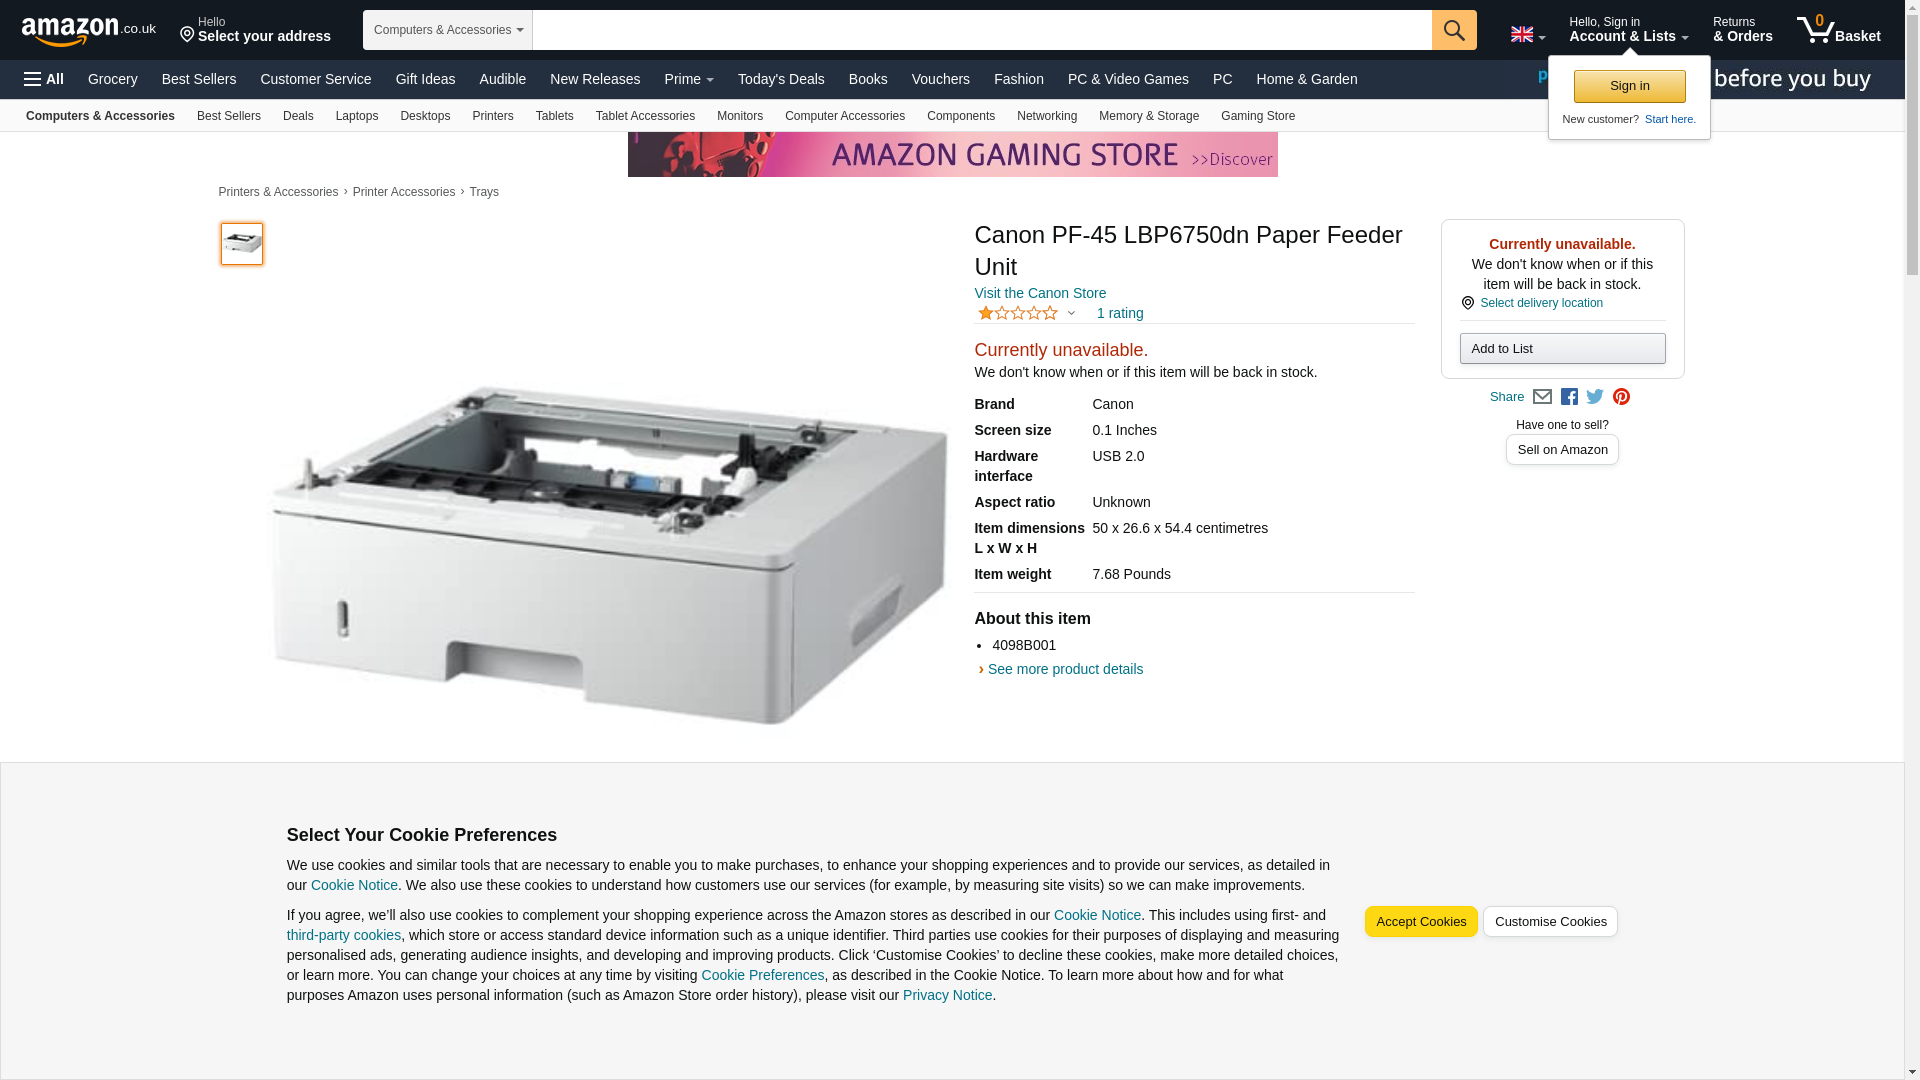Click inside the Amazon search field
The height and width of the screenshot is (1080, 1920).
point(982,30)
